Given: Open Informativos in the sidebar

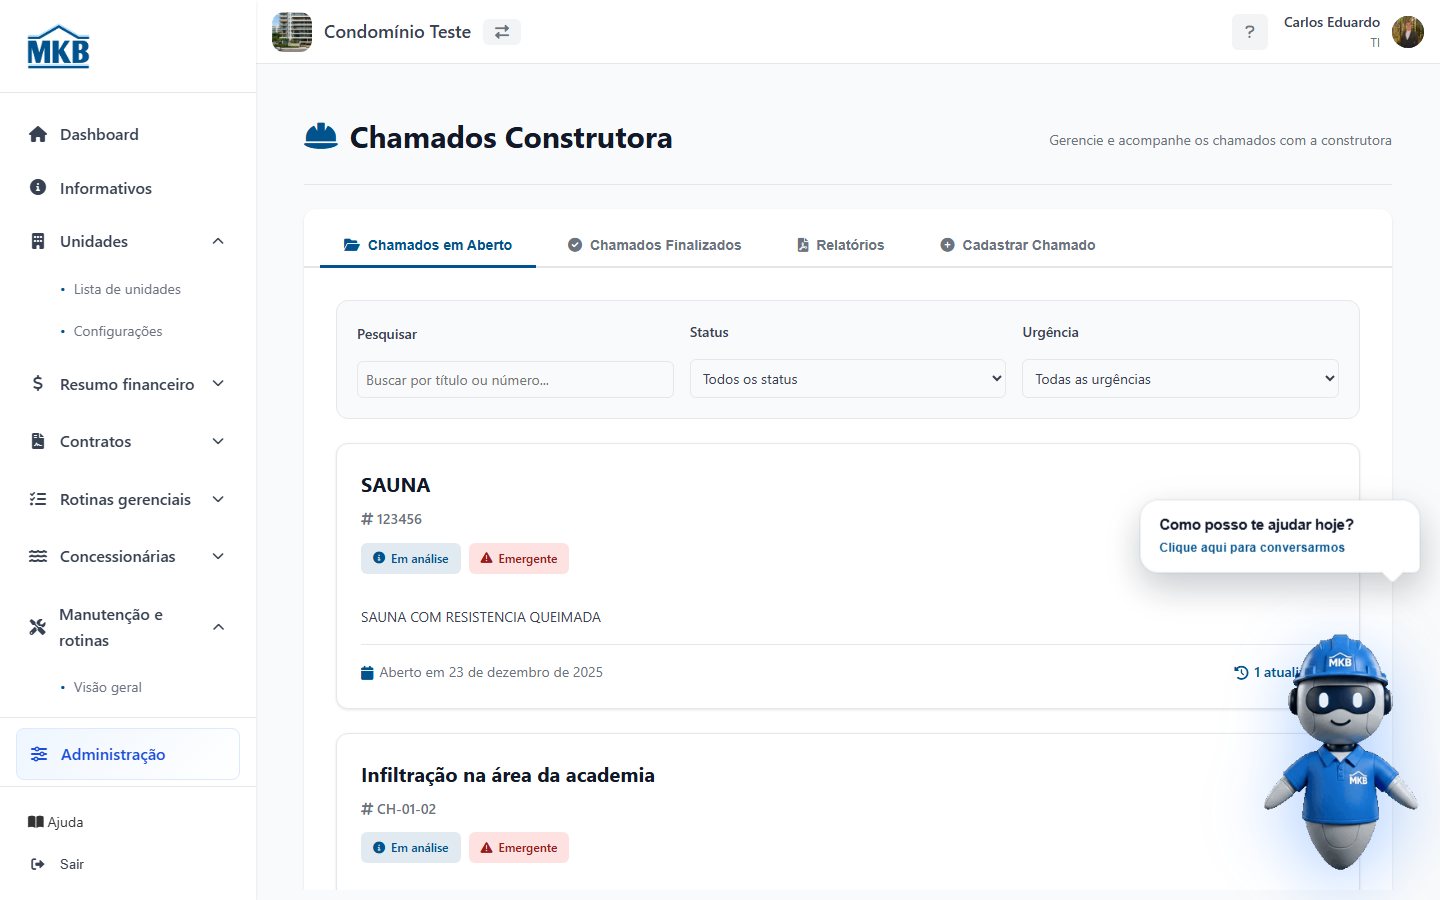Looking at the screenshot, I should tap(106, 188).
